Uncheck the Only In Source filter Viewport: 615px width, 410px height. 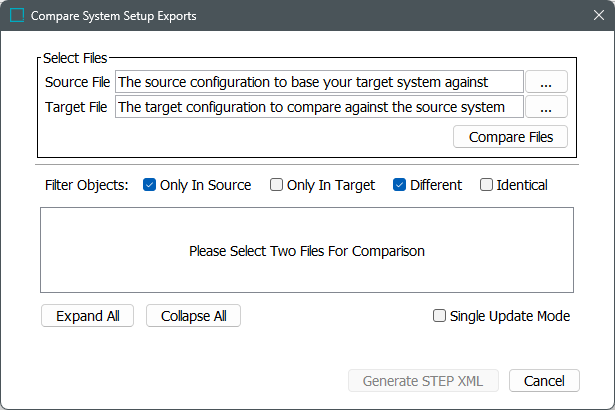pyautogui.click(x=150, y=185)
